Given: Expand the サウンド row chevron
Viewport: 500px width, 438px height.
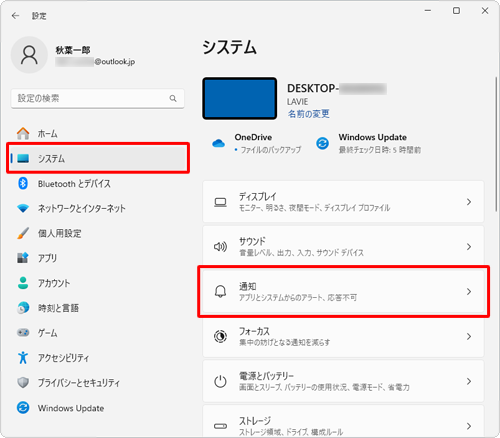Looking at the screenshot, I should (469, 247).
